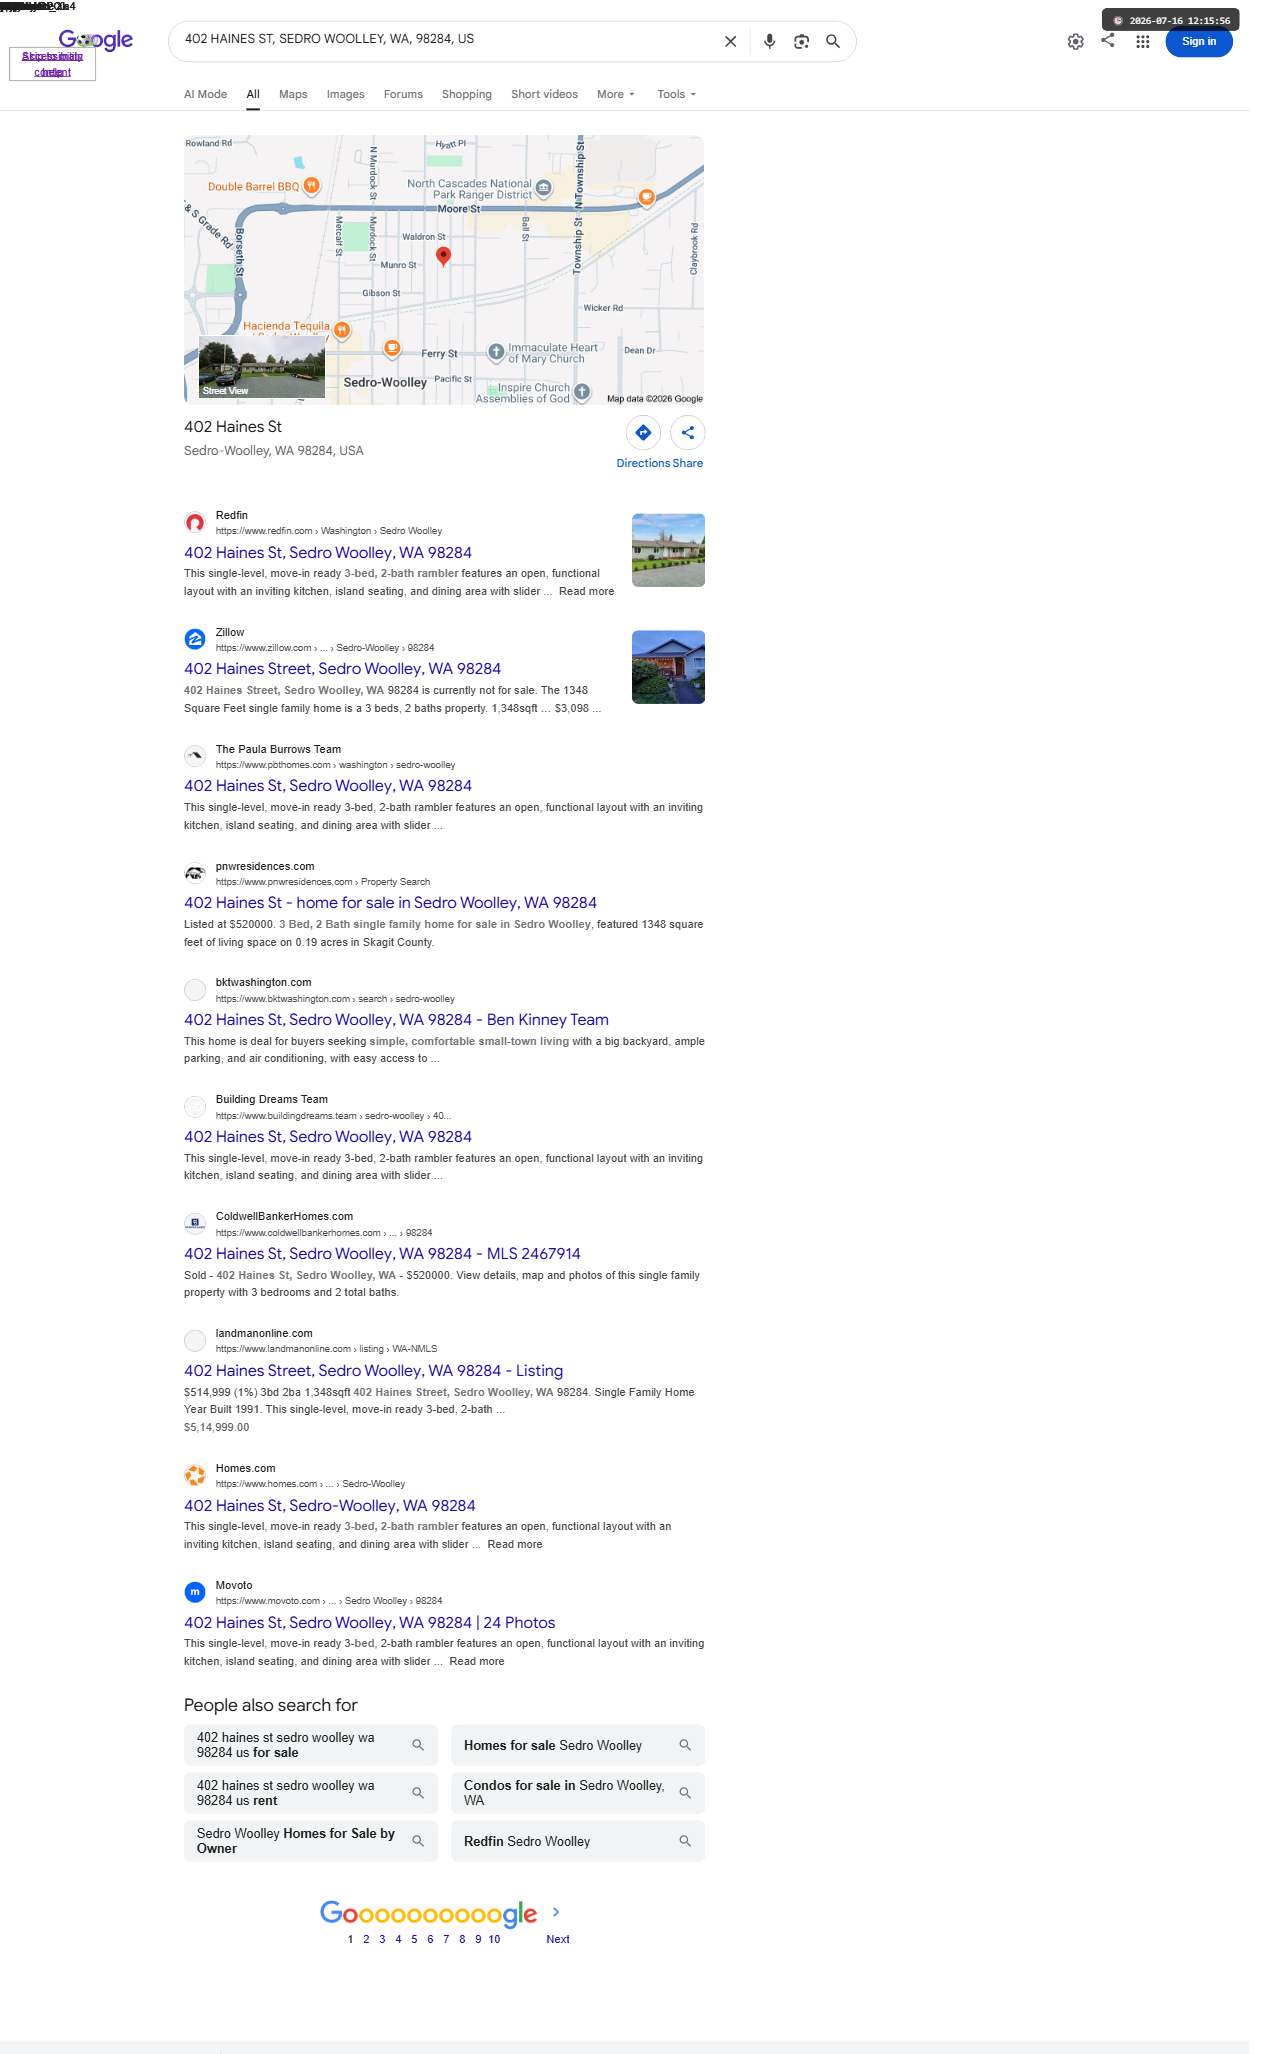Open Redfin result 402 Haines St link
The image size is (1264, 2054).
click(x=328, y=553)
